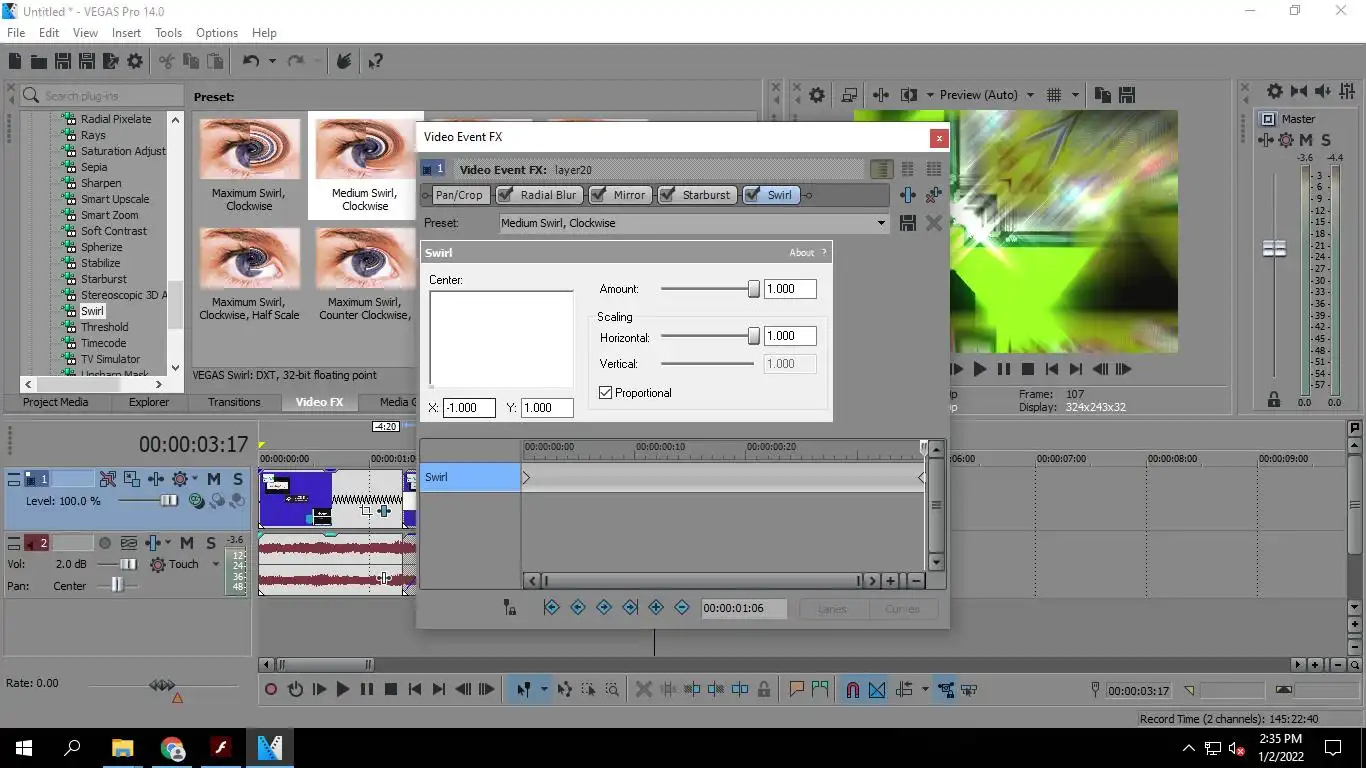
Task: Adjust Master volume fader
Action: pyautogui.click(x=1274, y=248)
